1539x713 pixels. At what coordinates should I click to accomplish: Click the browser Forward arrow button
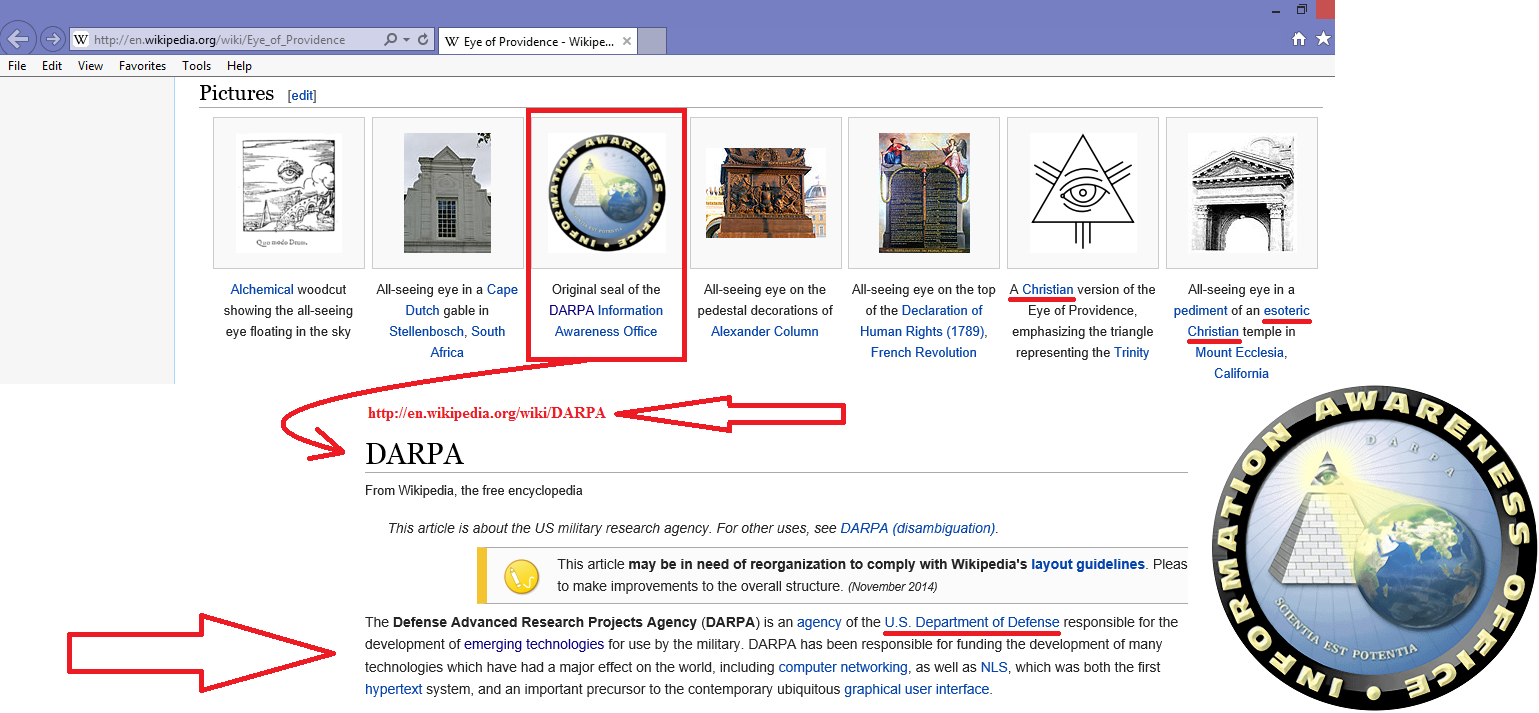(53, 39)
